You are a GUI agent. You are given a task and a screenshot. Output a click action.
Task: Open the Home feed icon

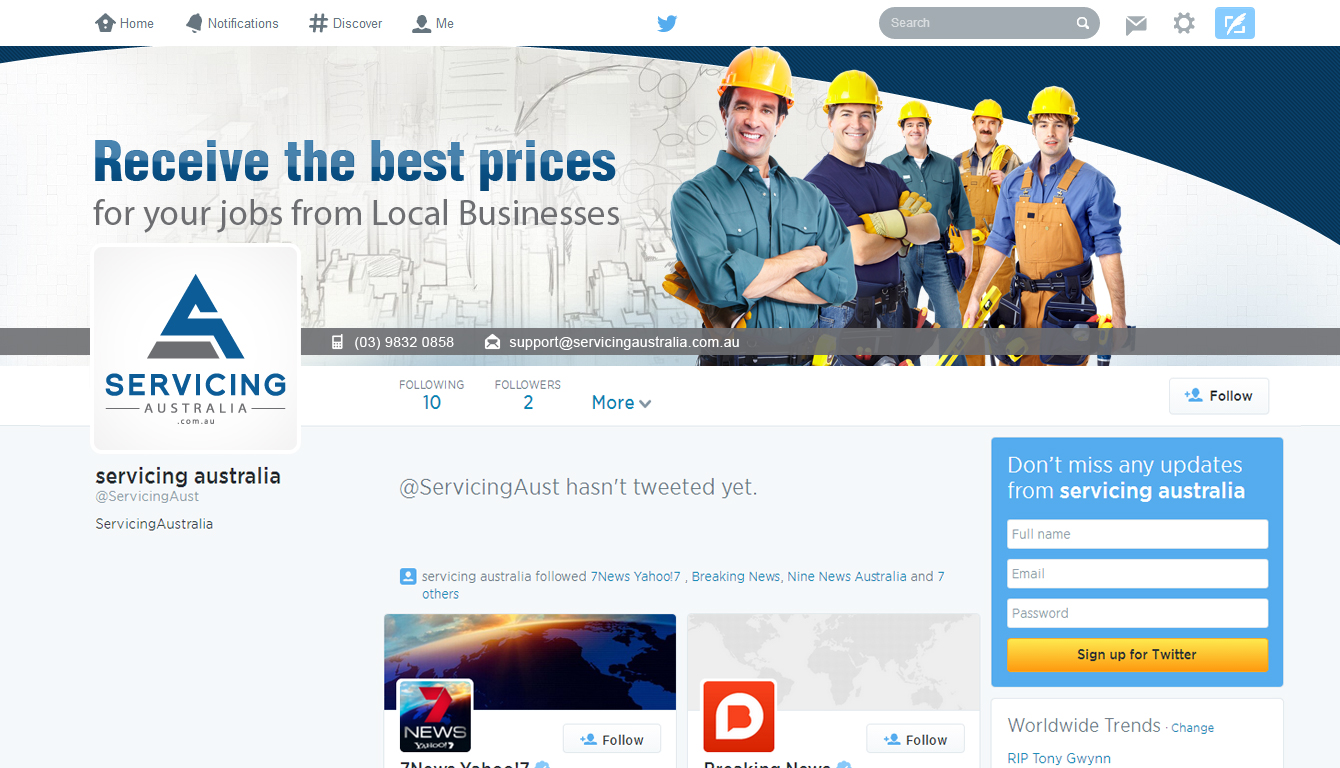point(108,22)
